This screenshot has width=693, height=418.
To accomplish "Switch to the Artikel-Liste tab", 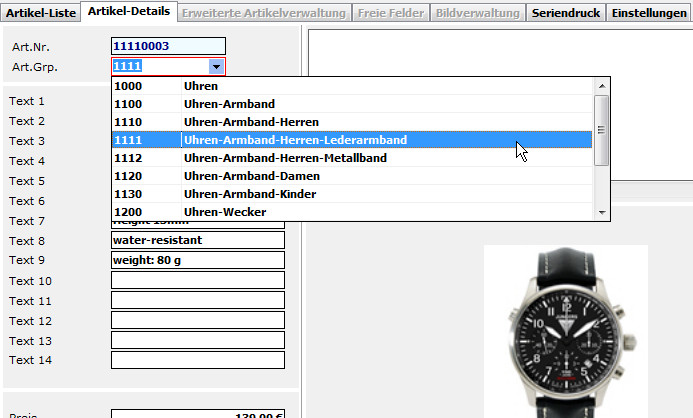I will tap(40, 12).
